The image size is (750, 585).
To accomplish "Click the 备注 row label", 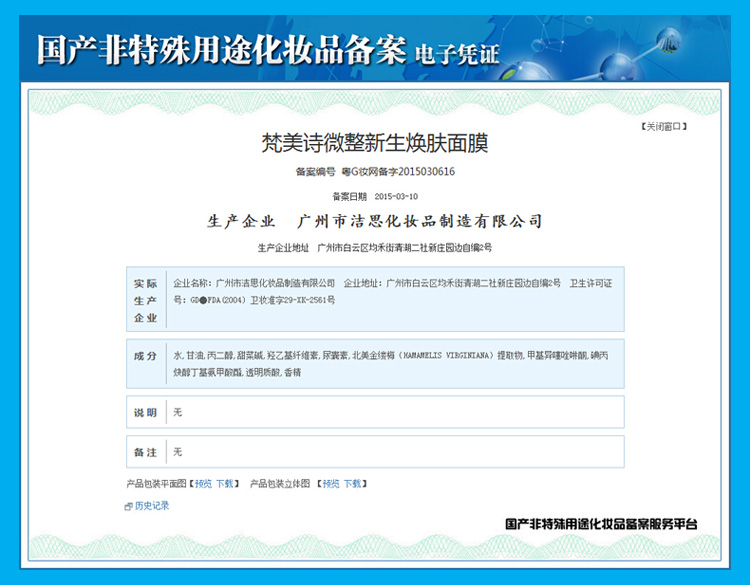I will 145,452.
